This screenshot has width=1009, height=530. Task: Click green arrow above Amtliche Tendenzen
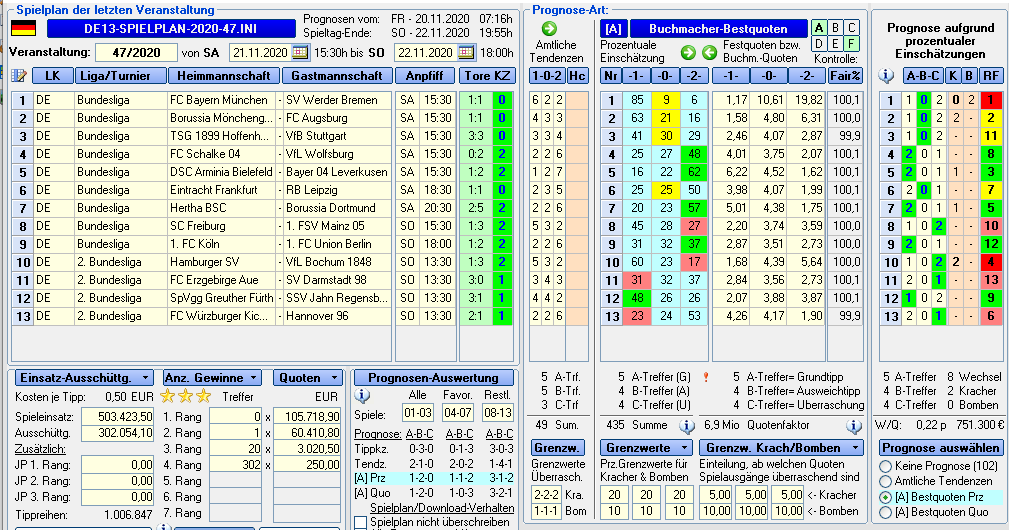549,28
